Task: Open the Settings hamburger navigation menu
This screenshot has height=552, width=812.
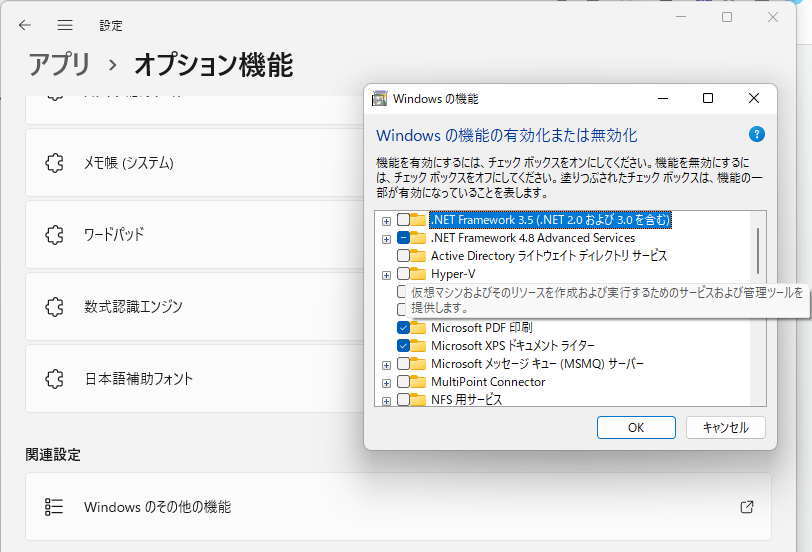Action: click(65, 25)
